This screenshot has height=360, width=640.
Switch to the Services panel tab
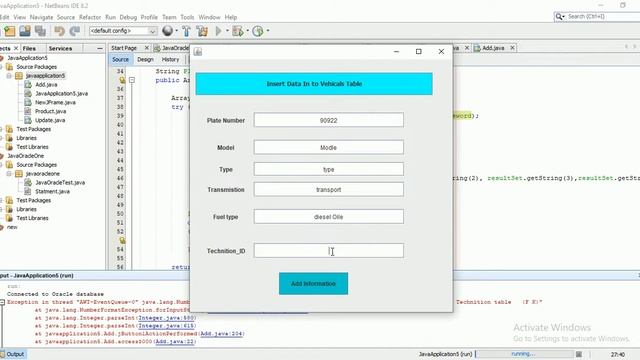point(60,48)
